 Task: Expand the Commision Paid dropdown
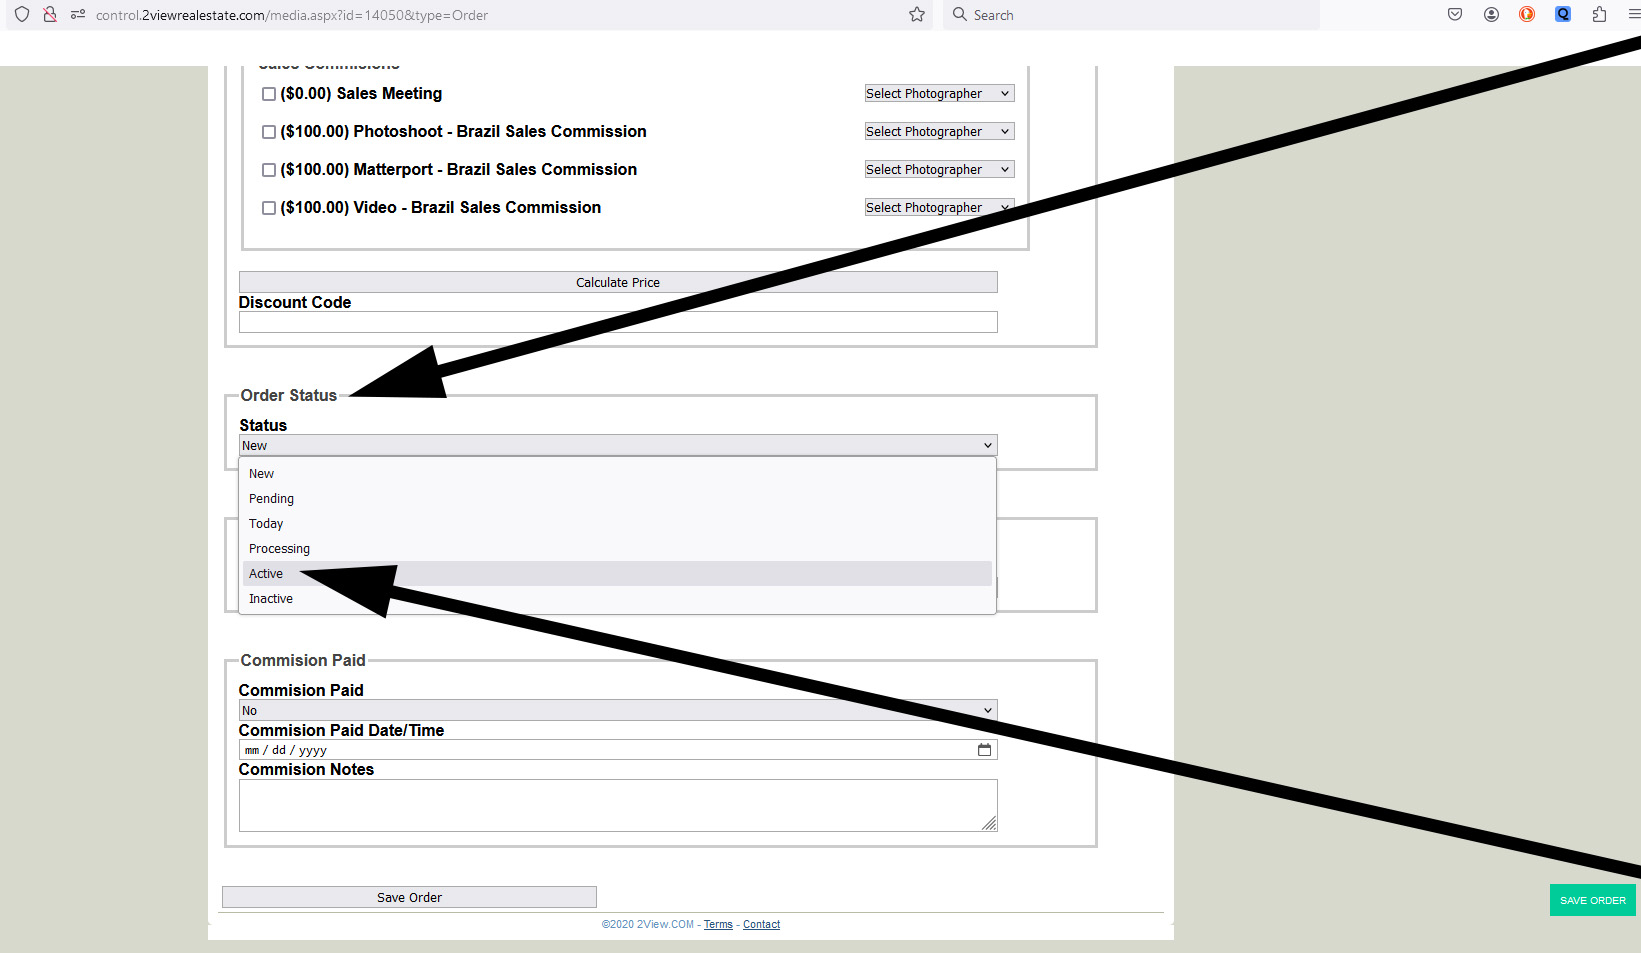[x=617, y=711]
